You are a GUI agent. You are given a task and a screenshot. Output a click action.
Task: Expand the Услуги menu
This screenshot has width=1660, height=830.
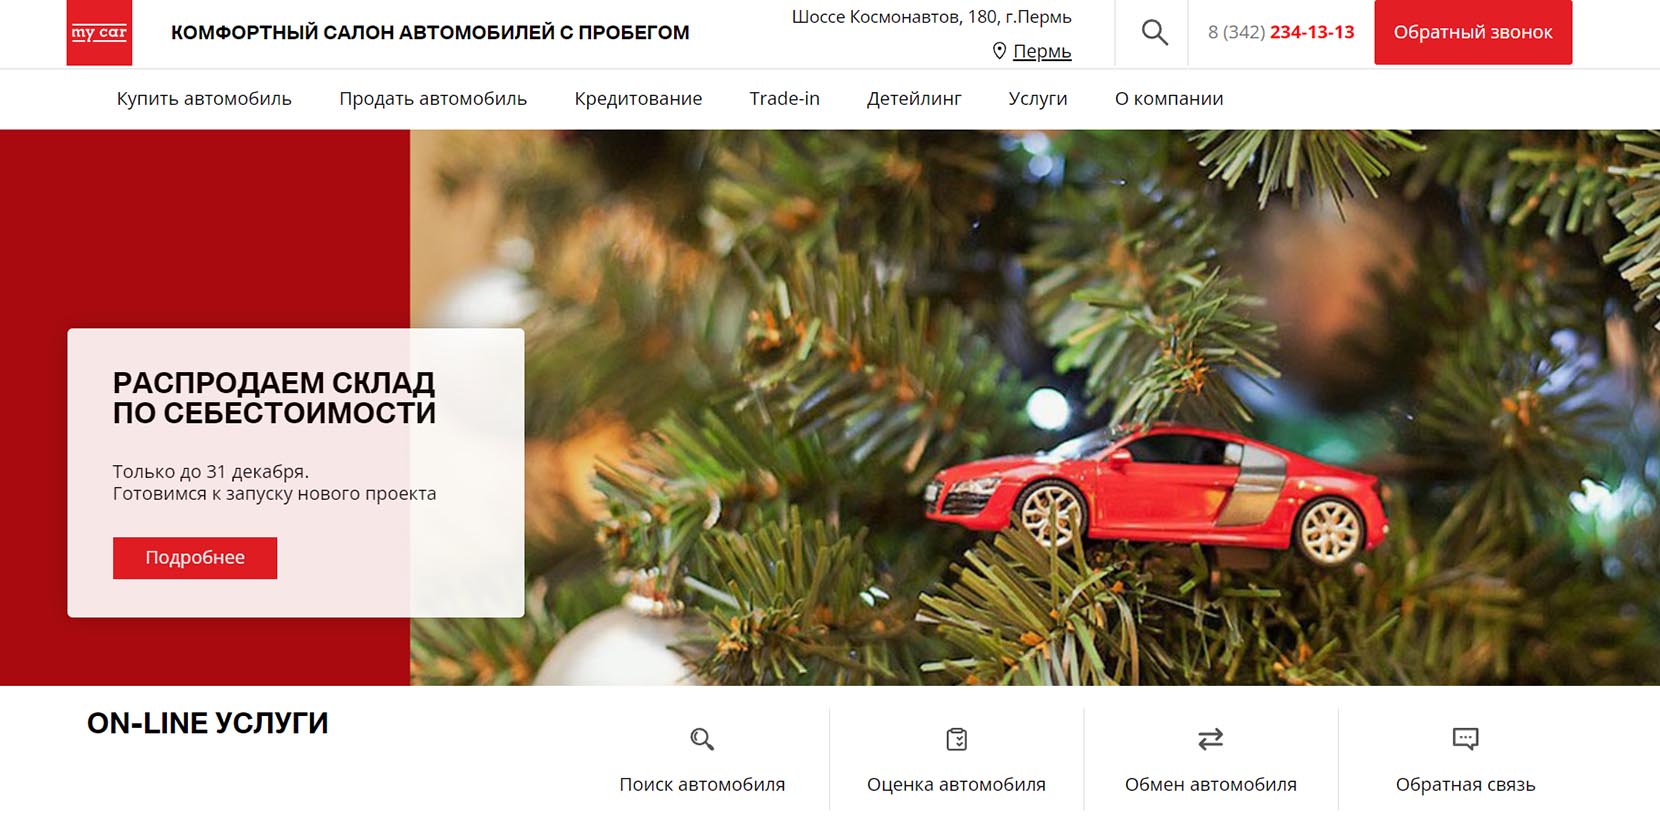coord(1038,99)
